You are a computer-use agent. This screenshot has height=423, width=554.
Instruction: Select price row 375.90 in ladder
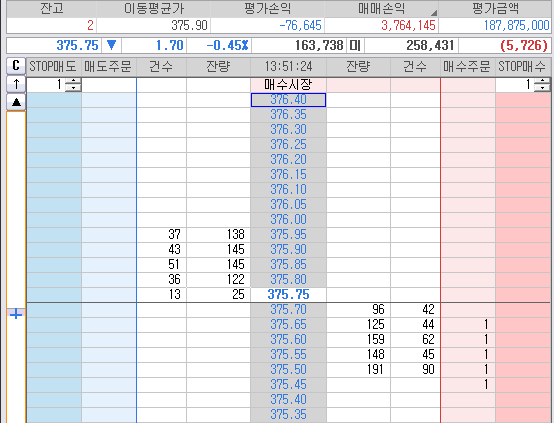pos(288,250)
